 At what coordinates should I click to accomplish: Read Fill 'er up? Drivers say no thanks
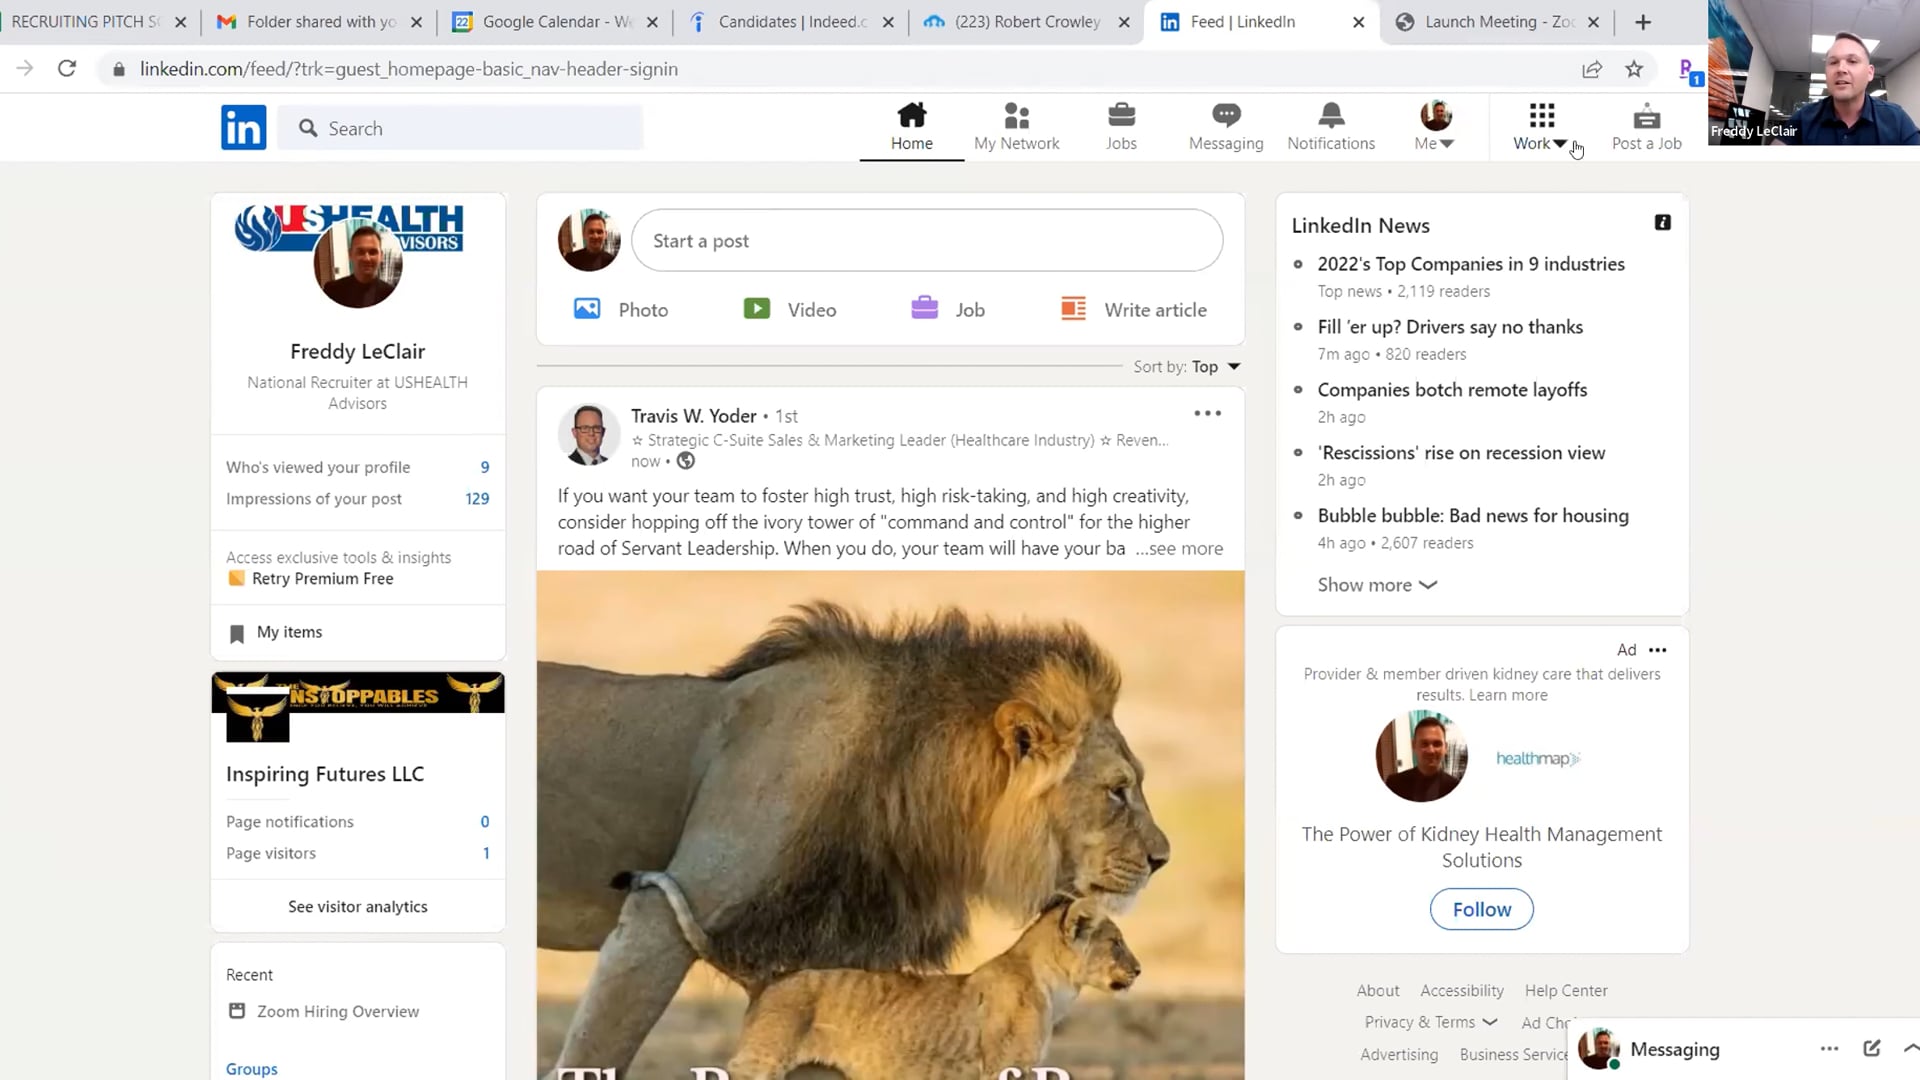point(1450,327)
